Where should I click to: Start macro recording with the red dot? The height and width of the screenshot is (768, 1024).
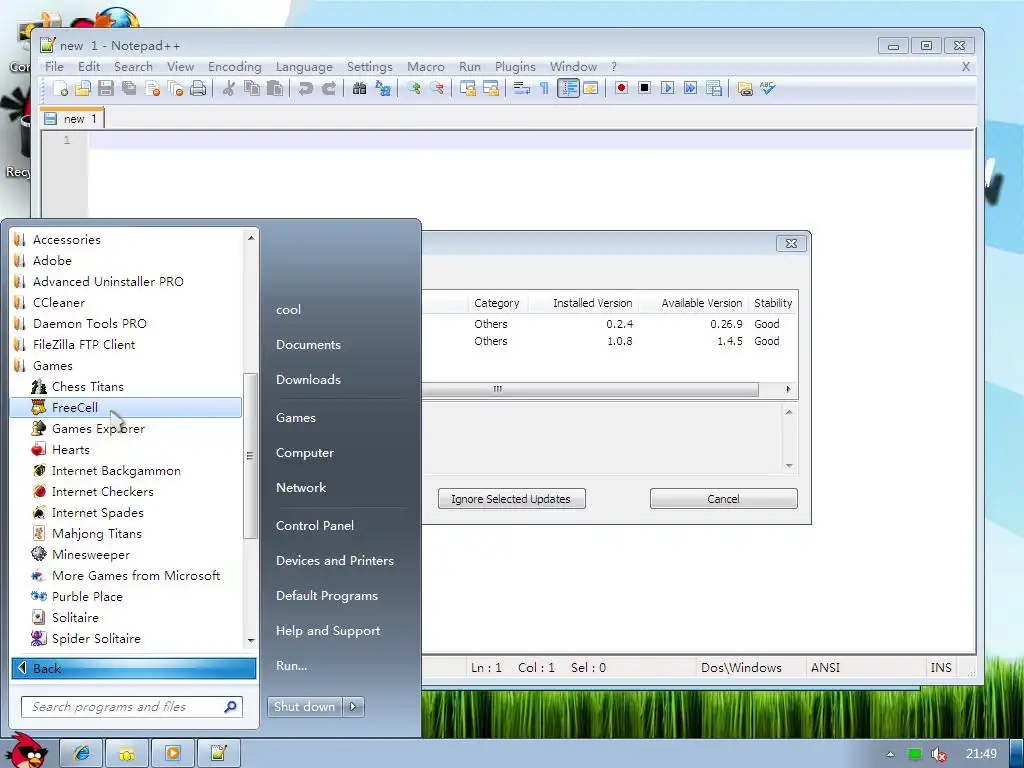coord(621,88)
